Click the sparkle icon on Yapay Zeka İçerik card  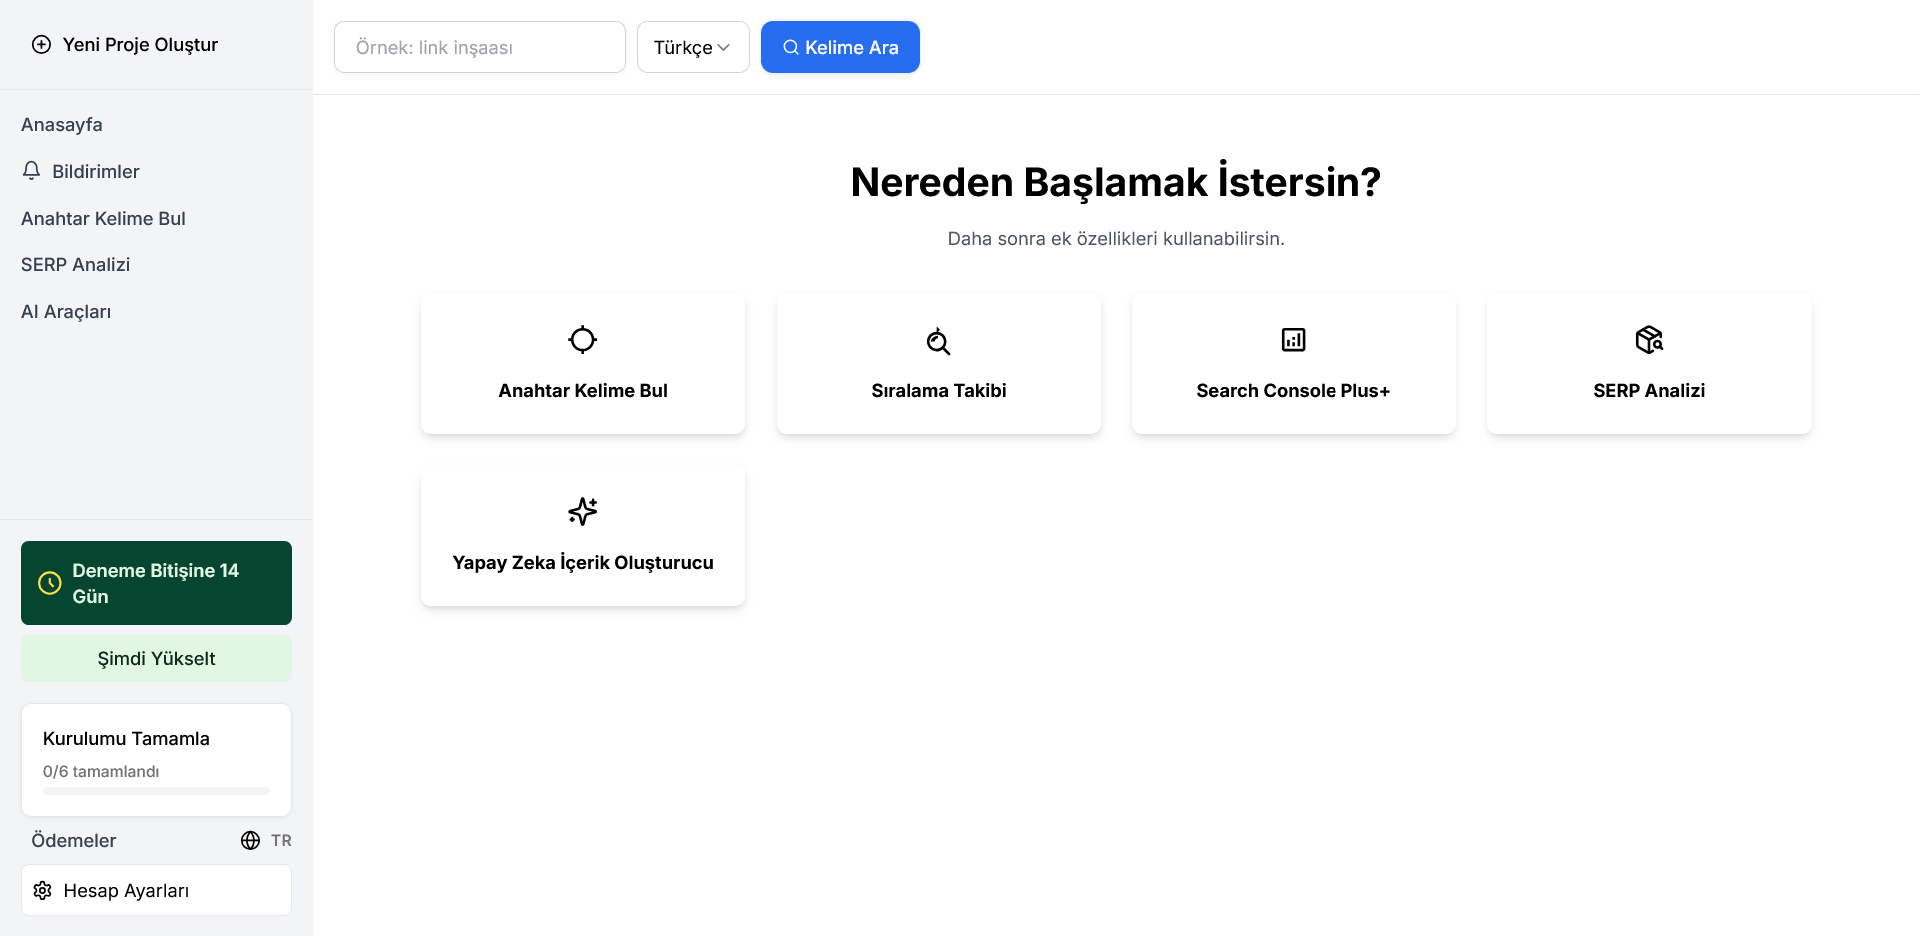point(582,511)
